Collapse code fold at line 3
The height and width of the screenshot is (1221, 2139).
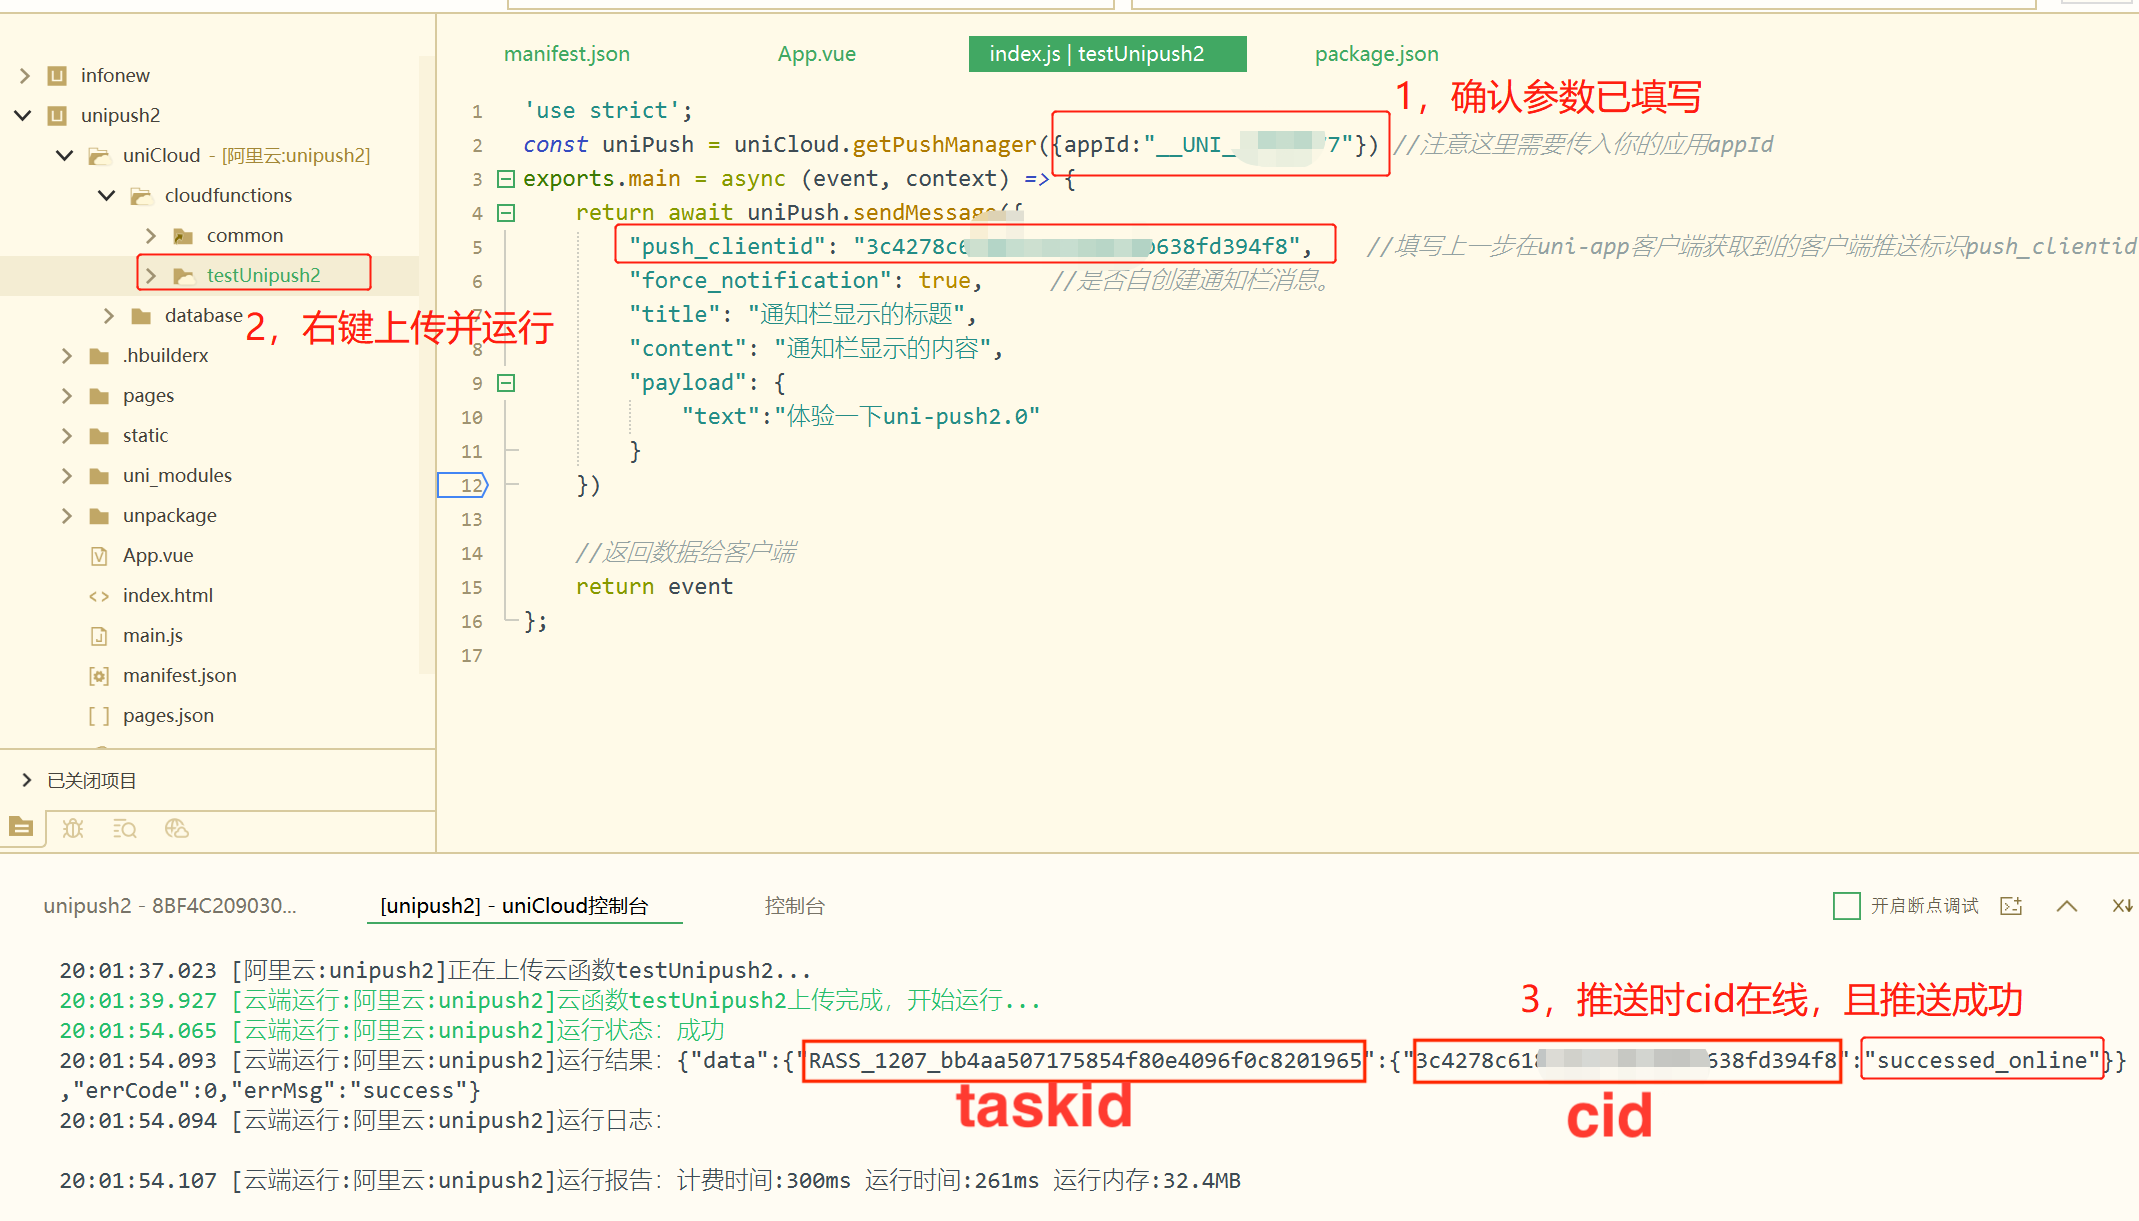506,179
